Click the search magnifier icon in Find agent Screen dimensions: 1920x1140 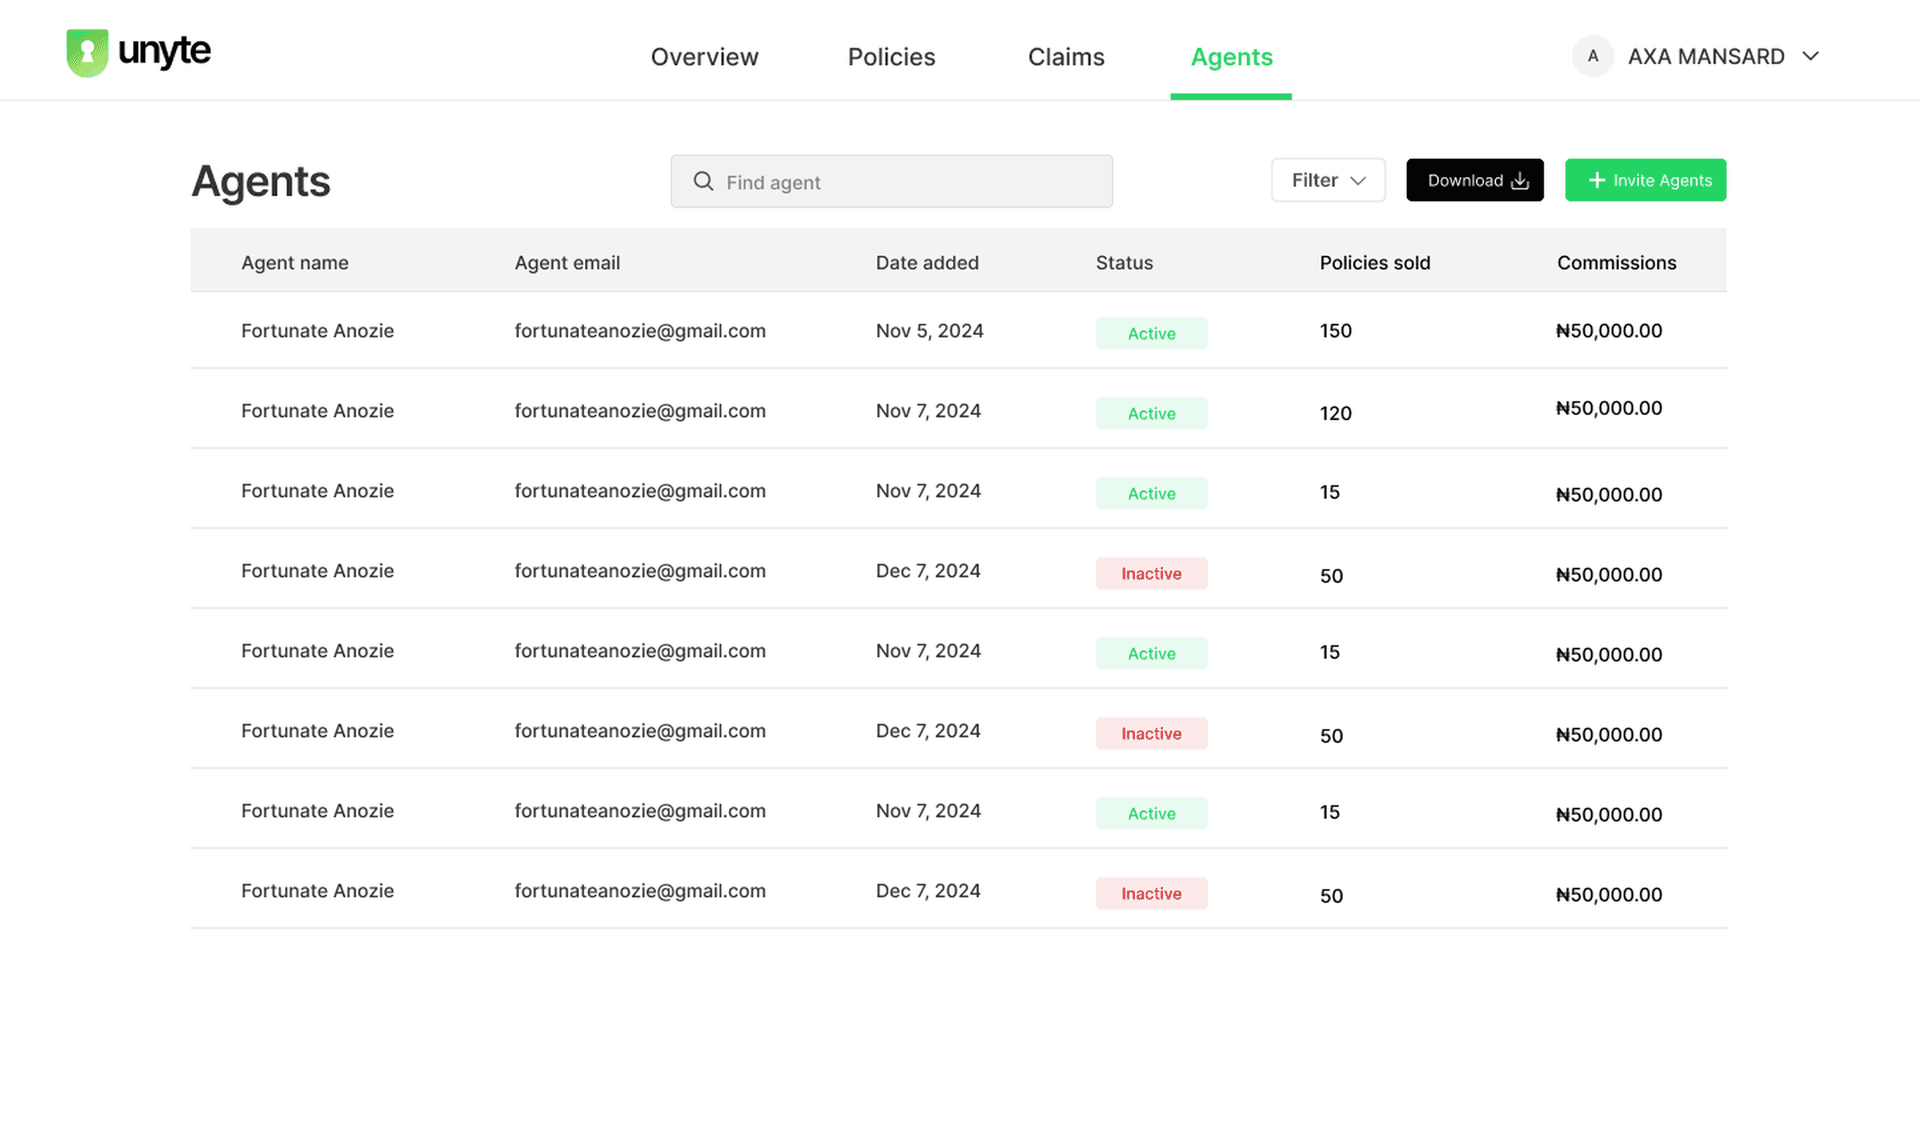coord(703,181)
